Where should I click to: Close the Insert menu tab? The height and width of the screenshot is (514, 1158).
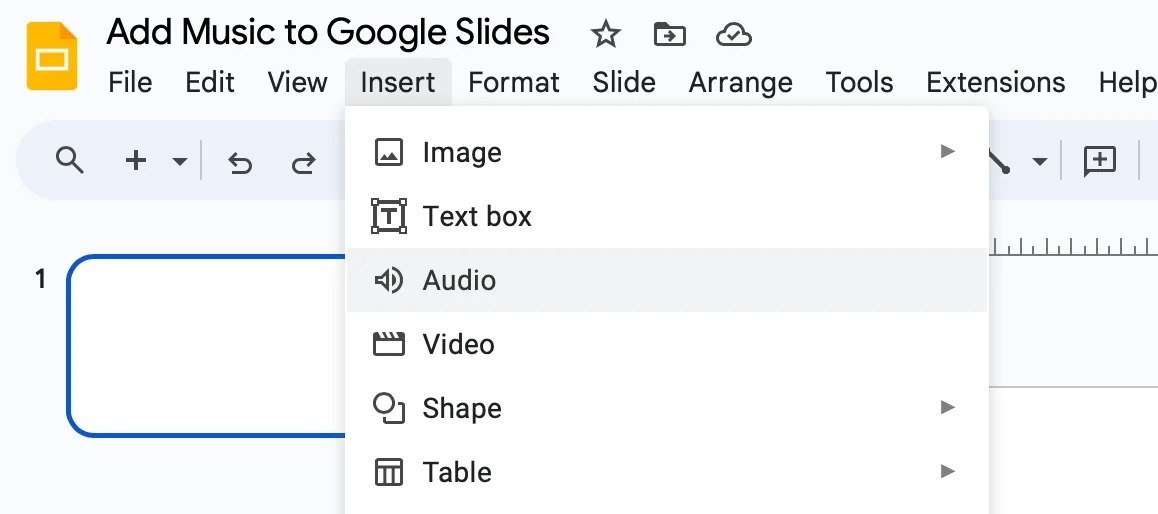398,82
